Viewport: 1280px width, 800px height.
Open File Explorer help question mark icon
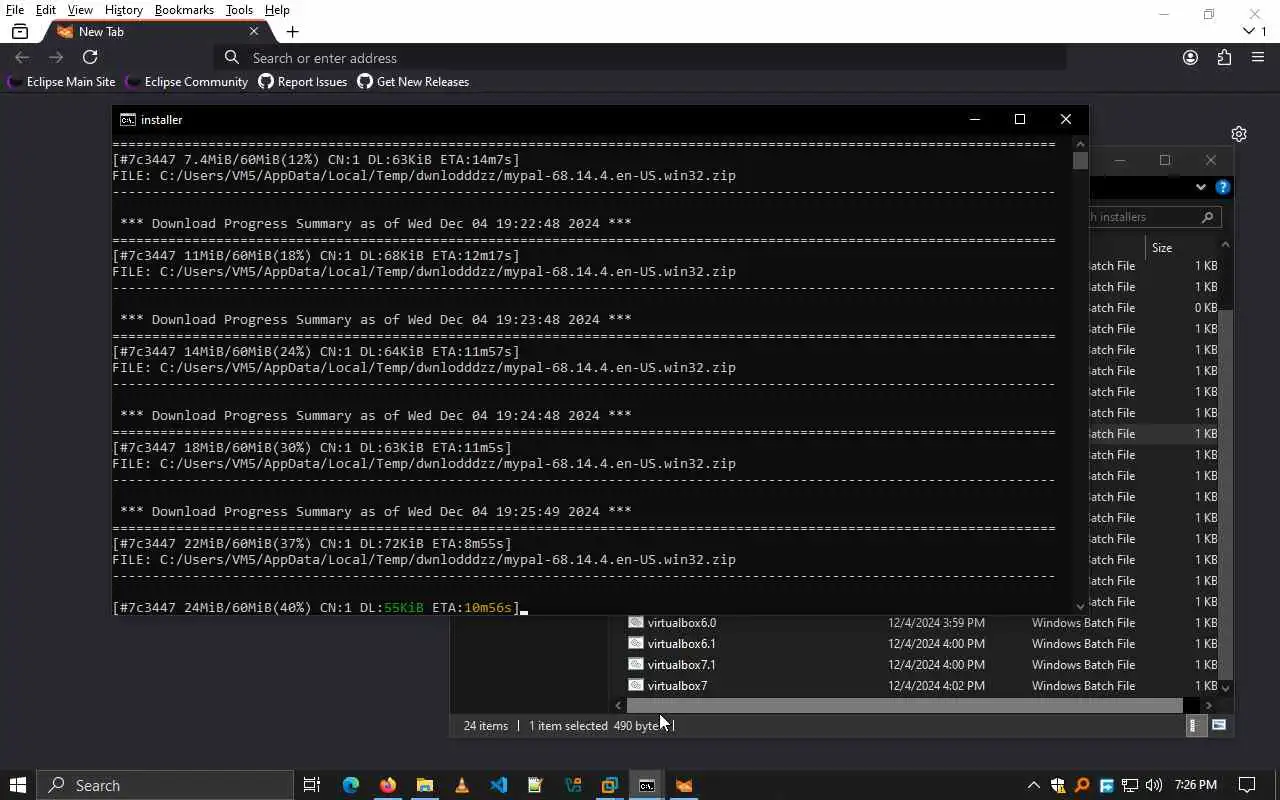coord(1222,187)
